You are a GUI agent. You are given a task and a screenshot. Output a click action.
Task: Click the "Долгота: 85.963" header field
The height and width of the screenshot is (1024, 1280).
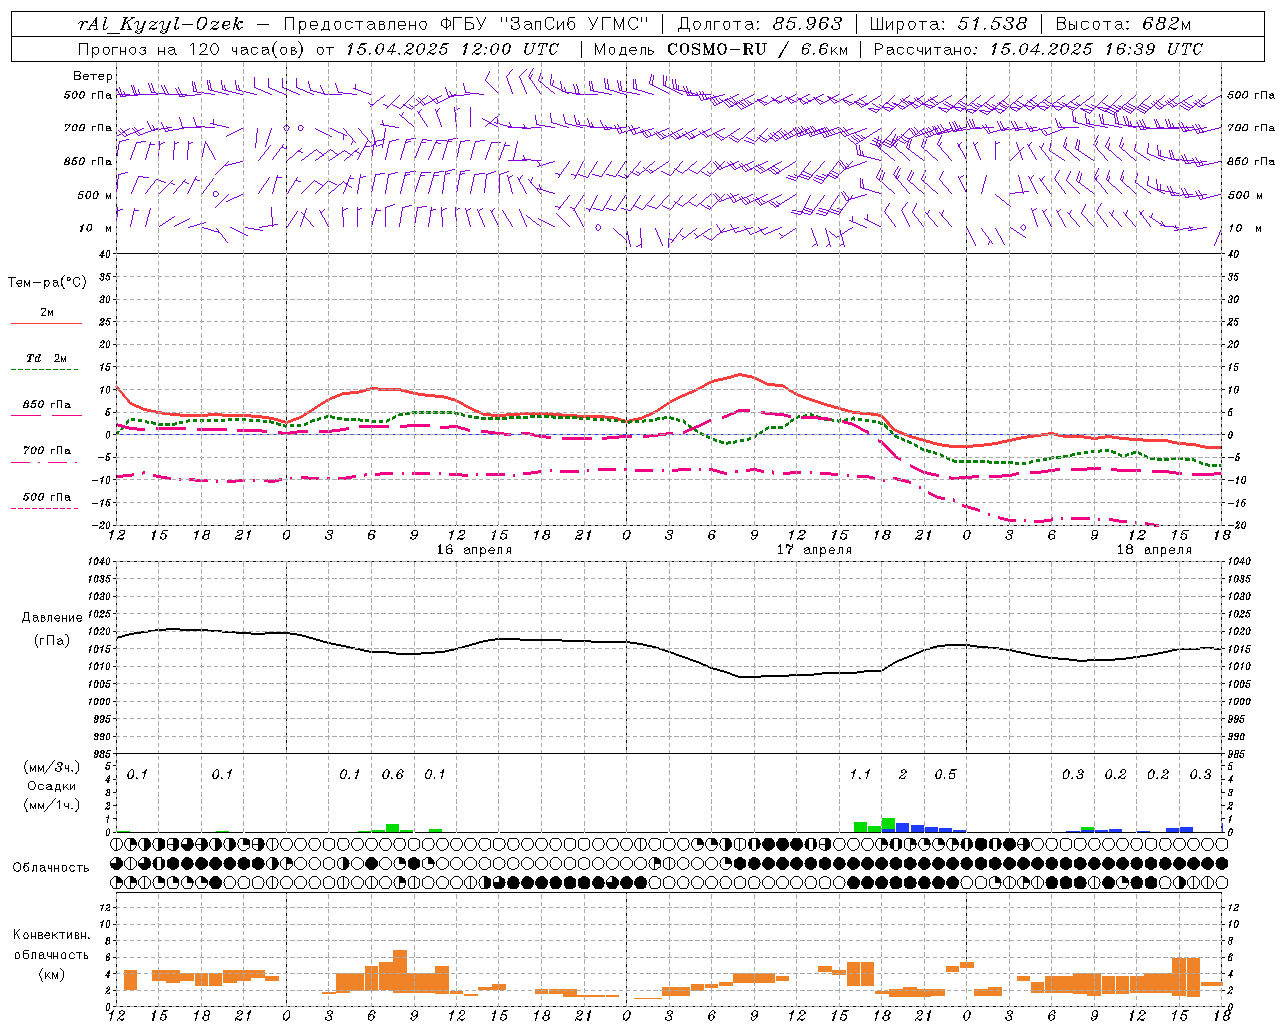[x=760, y=24]
